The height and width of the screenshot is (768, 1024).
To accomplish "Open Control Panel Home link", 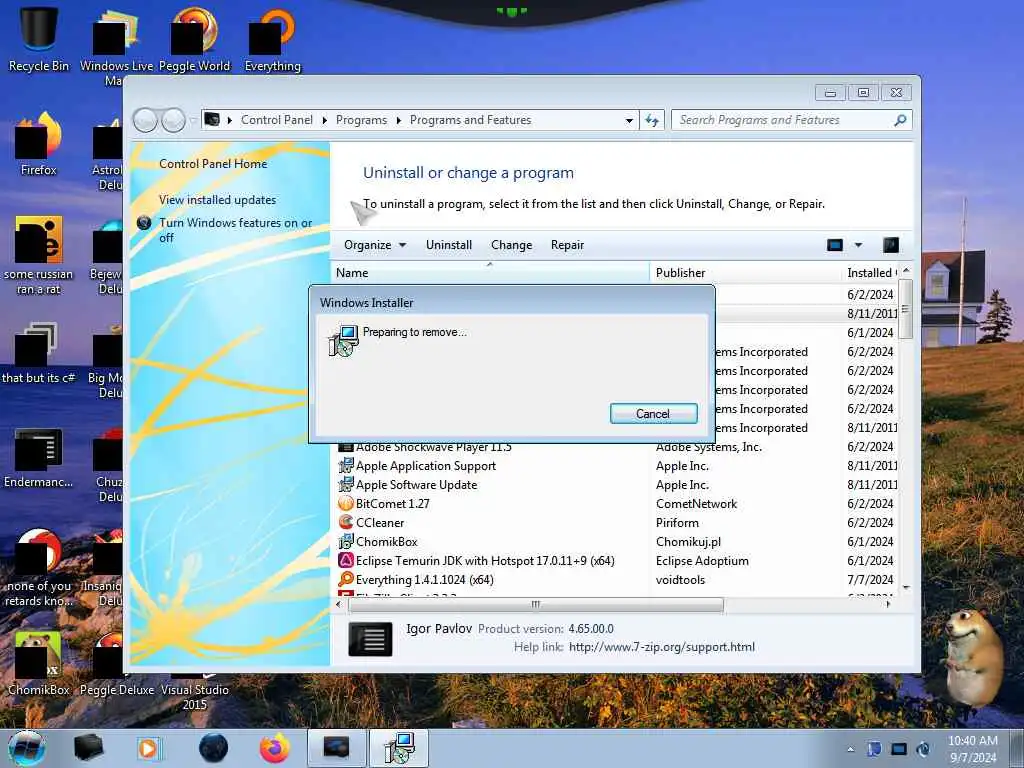I will coord(213,164).
